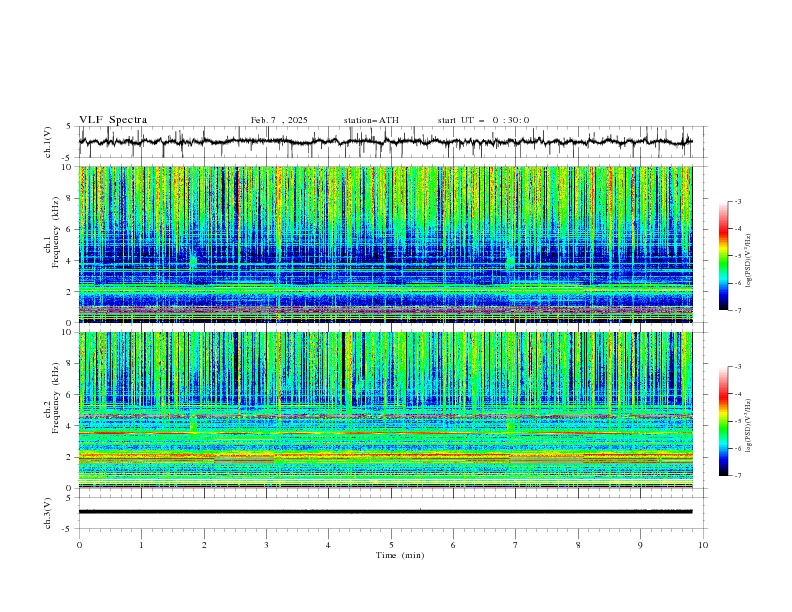
Task: Click time-axis tick label "1"
Action: click(141, 545)
